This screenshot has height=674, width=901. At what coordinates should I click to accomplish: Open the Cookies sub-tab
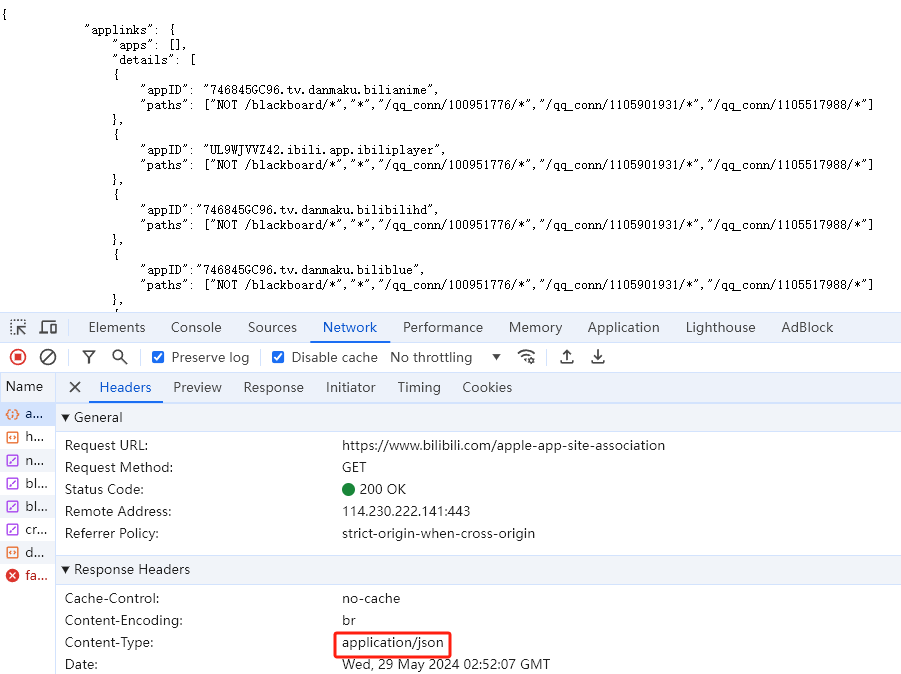tap(487, 387)
